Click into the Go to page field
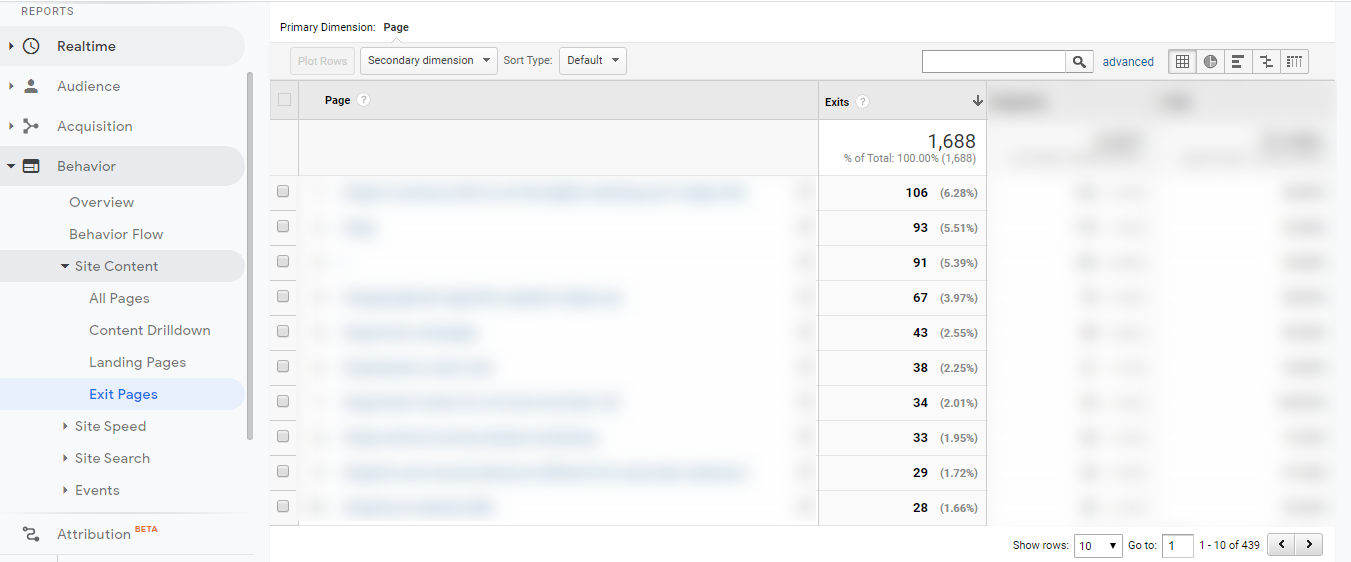 [x=1178, y=545]
